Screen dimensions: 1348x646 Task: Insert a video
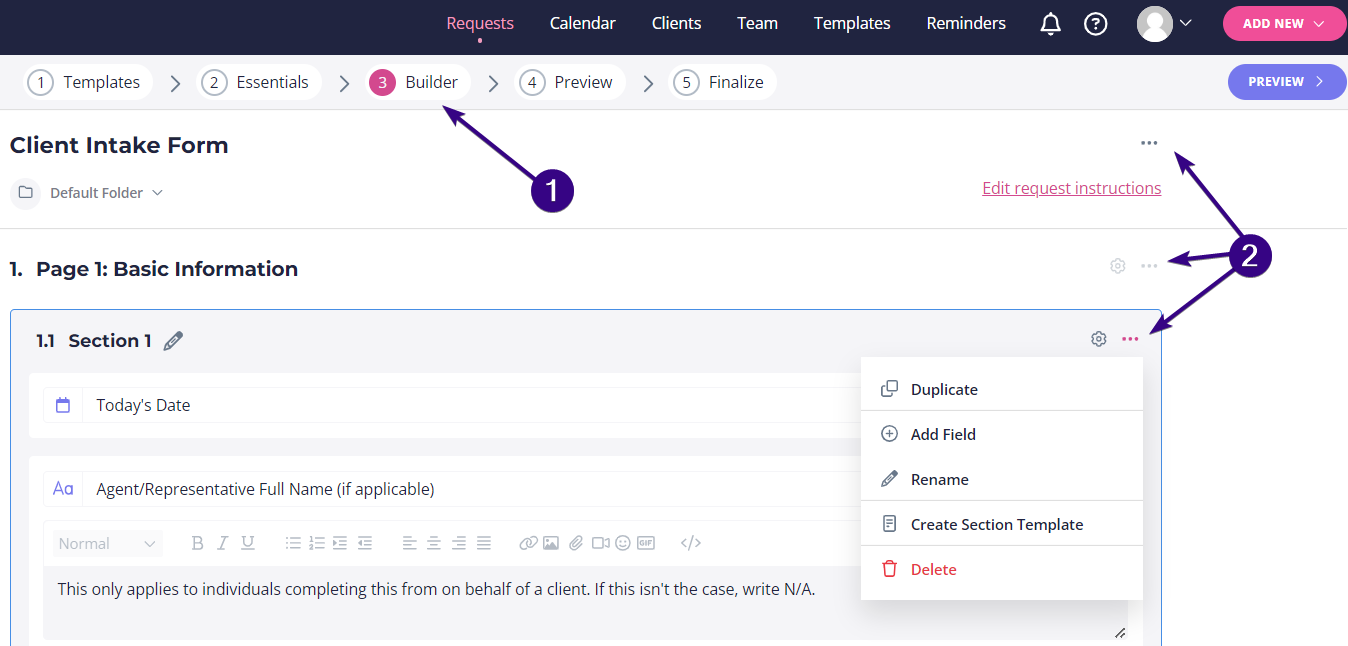click(x=600, y=543)
